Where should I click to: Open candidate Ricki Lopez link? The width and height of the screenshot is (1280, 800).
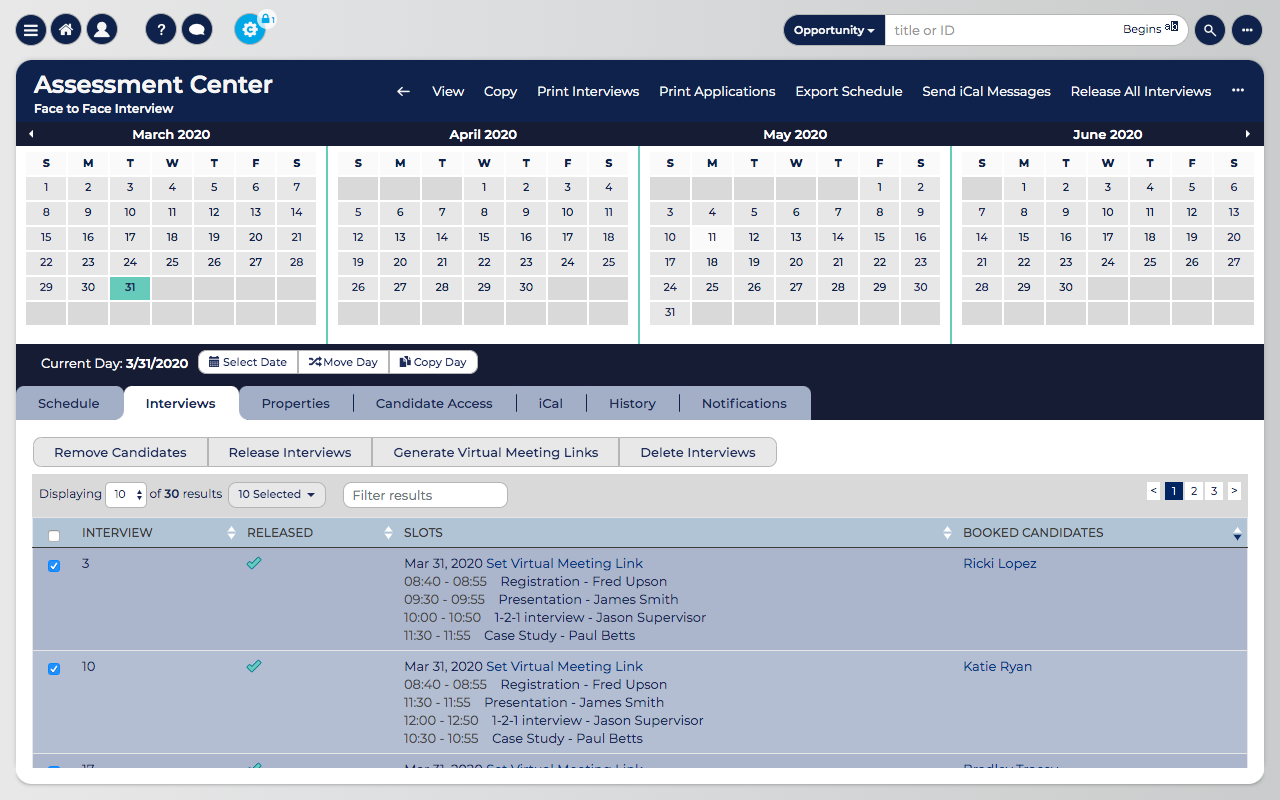[1000, 563]
